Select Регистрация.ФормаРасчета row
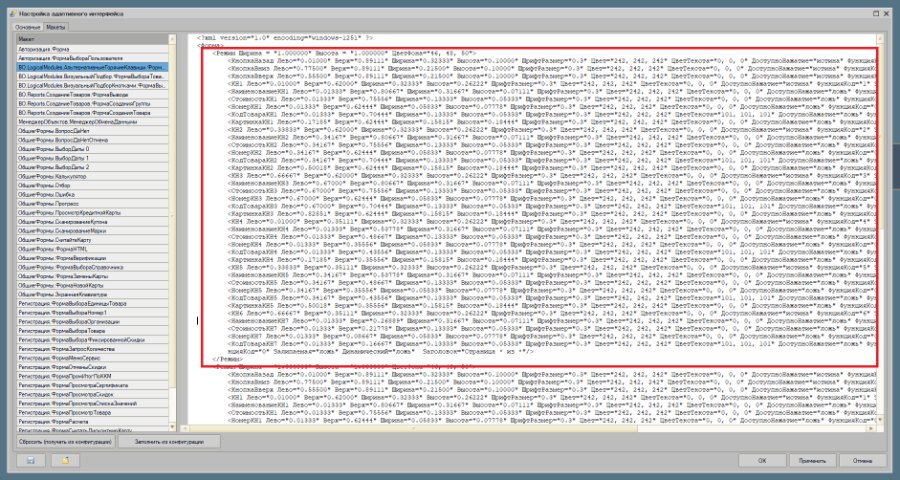Viewport: 900px width, 480px height. coord(92,422)
